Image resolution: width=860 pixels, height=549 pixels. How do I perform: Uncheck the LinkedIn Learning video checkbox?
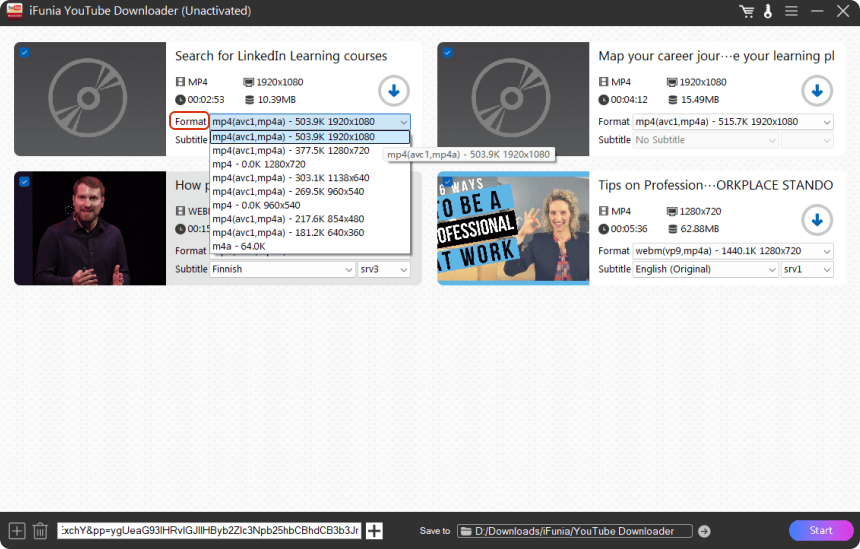pos(24,53)
